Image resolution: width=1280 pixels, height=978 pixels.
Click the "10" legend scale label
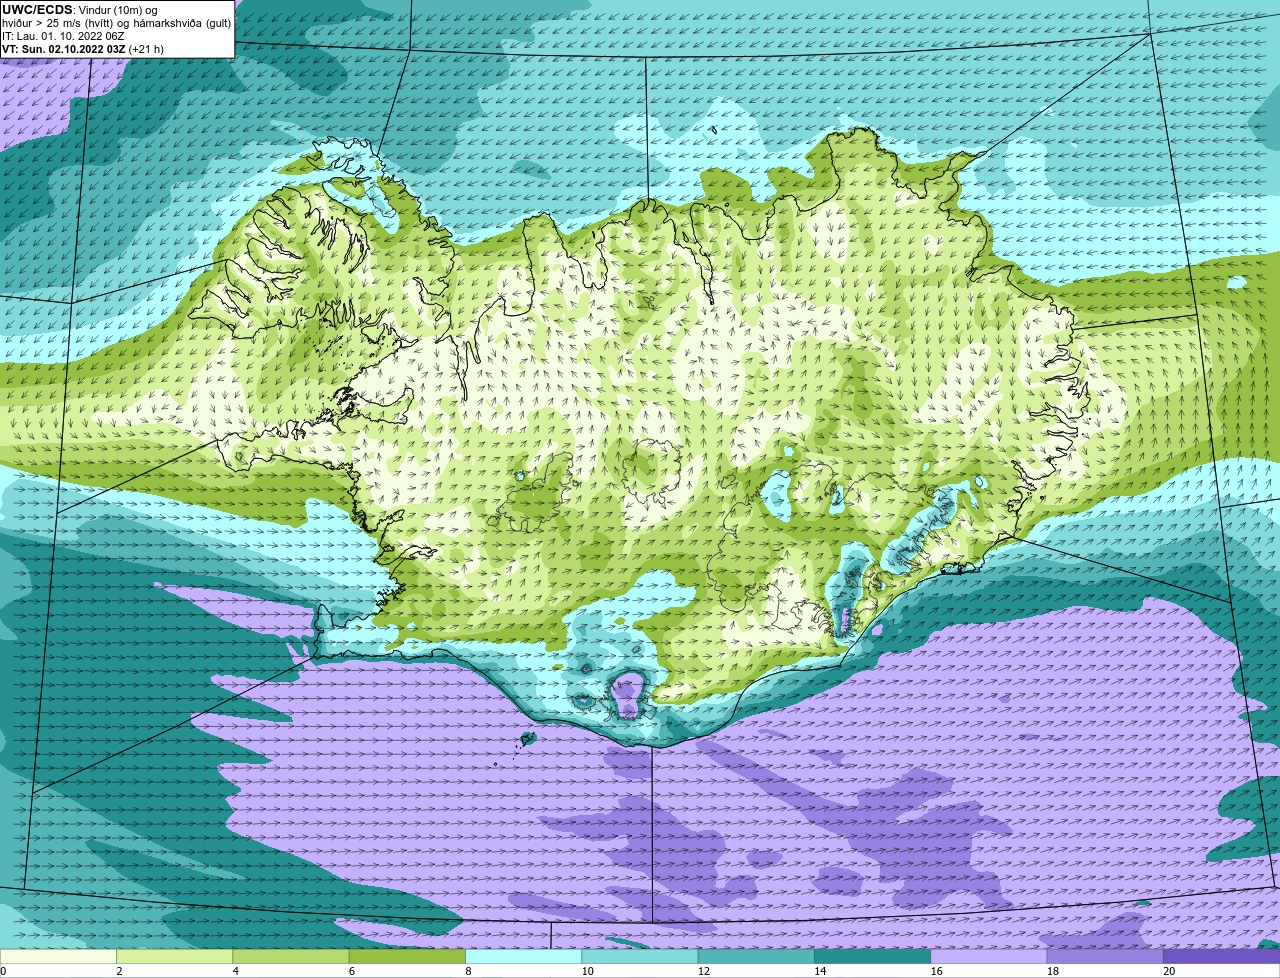tap(587, 971)
